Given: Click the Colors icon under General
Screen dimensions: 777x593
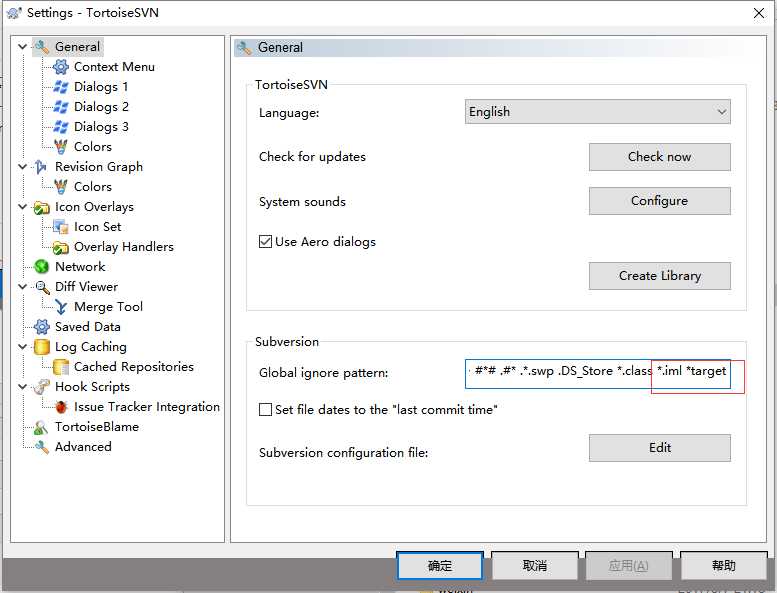Looking at the screenshot, I should (61, 147).
